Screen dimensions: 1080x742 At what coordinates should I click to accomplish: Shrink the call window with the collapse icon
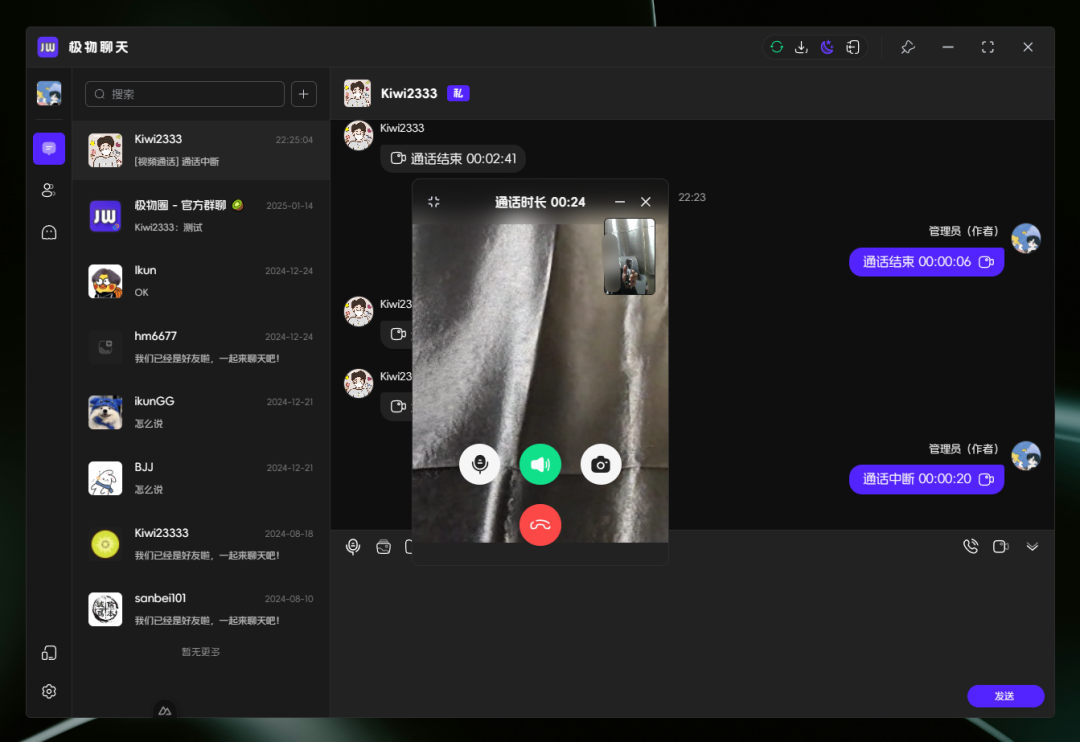pyautogui.click(x=433, y=202)
